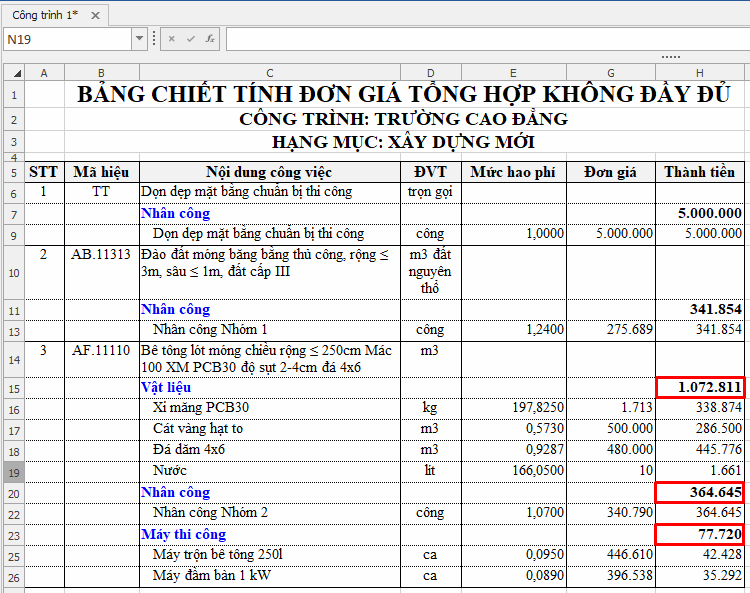Select the TT code cell in row 6
This screenshot has width=750, height=593.
101,193
